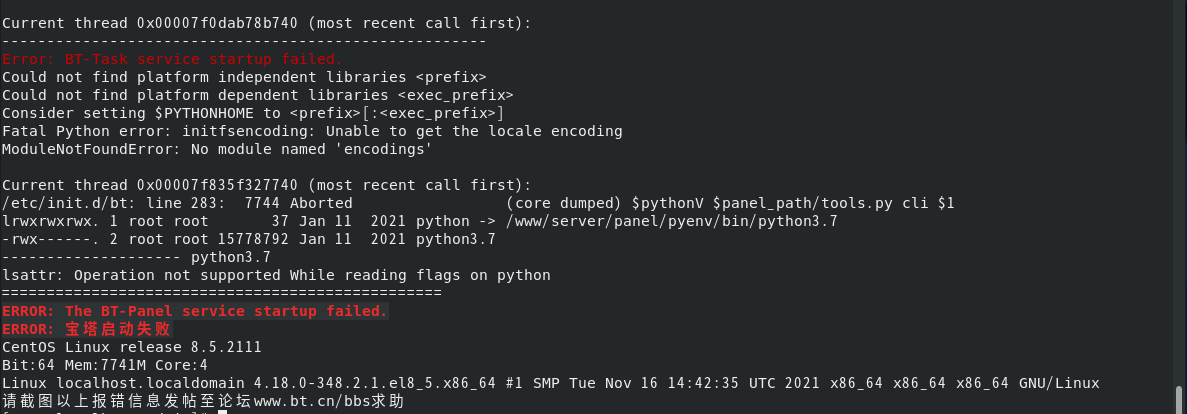1187x414 pixels.
Task: Click 'Could not find platform dependent libraries' line
Action: tap(257, 95)
